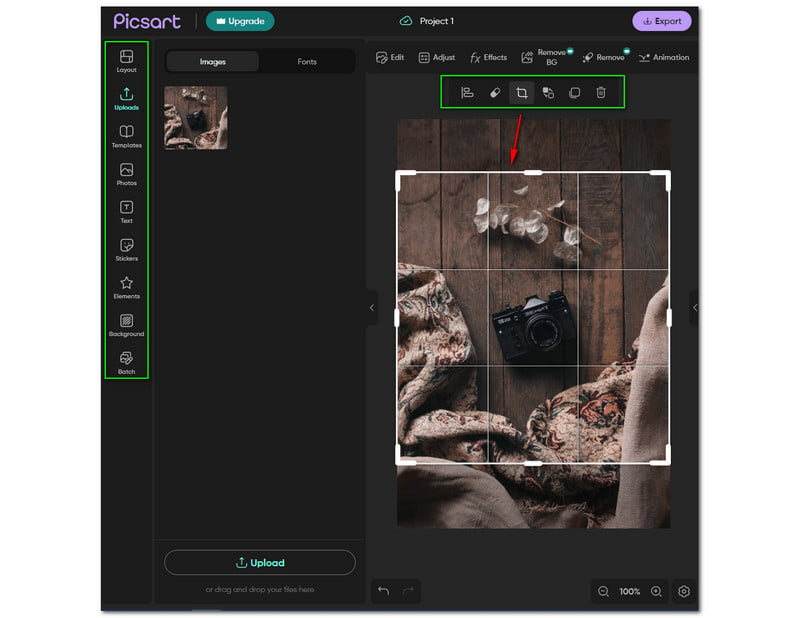This screenshot has width=800, height=618.
Task: Open the Layout panel in sidebar
Action: click(x=126, y=60)
